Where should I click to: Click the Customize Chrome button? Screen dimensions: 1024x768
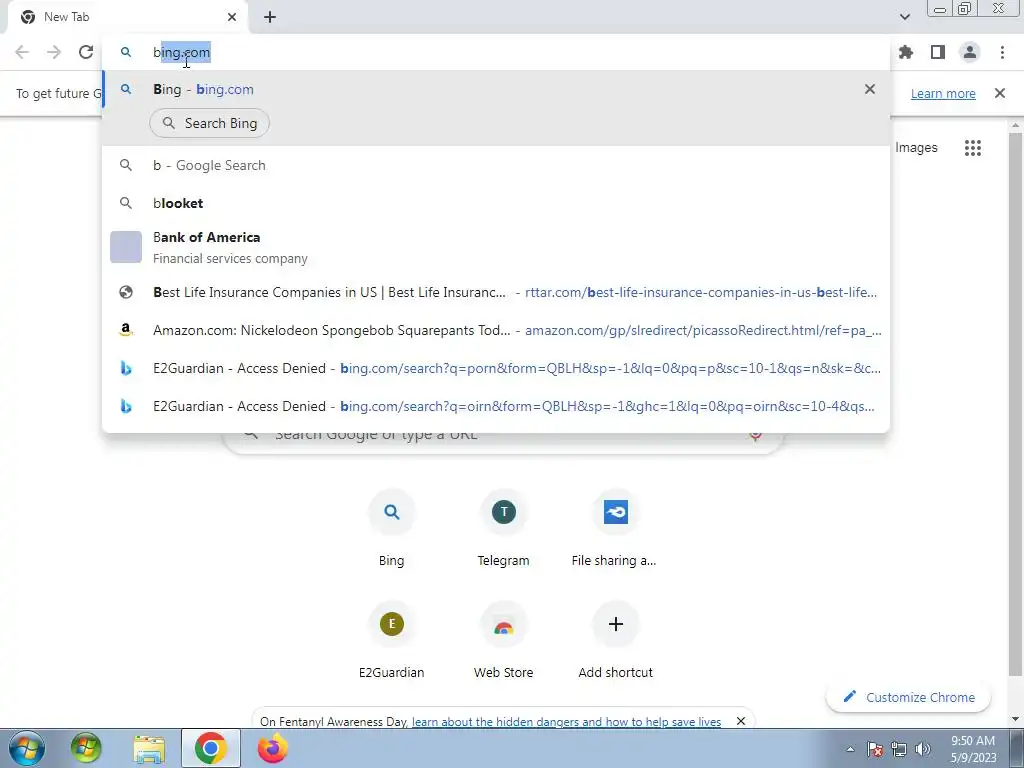[x=908, y=697]
